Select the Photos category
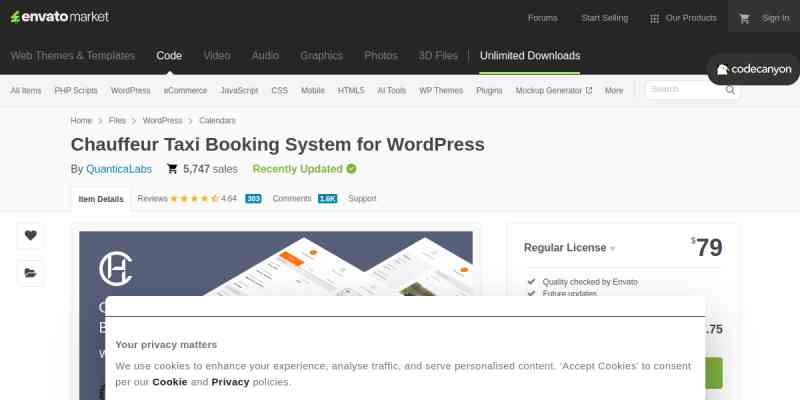 [381, 56]
